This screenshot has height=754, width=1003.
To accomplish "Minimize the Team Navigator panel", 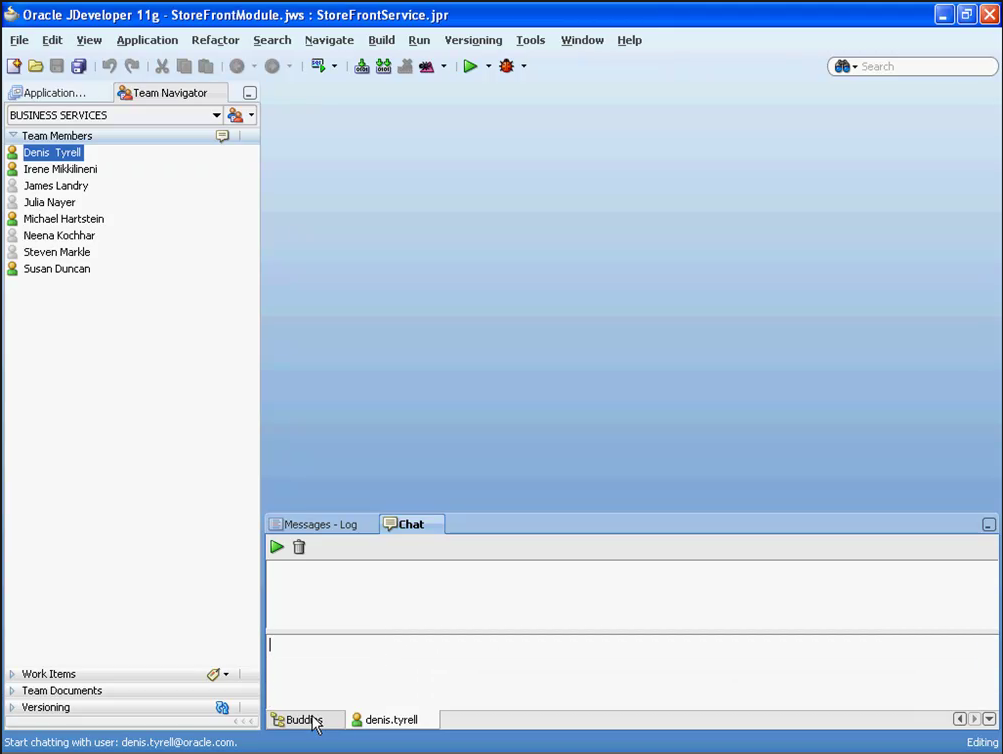I will click(250, 93).
